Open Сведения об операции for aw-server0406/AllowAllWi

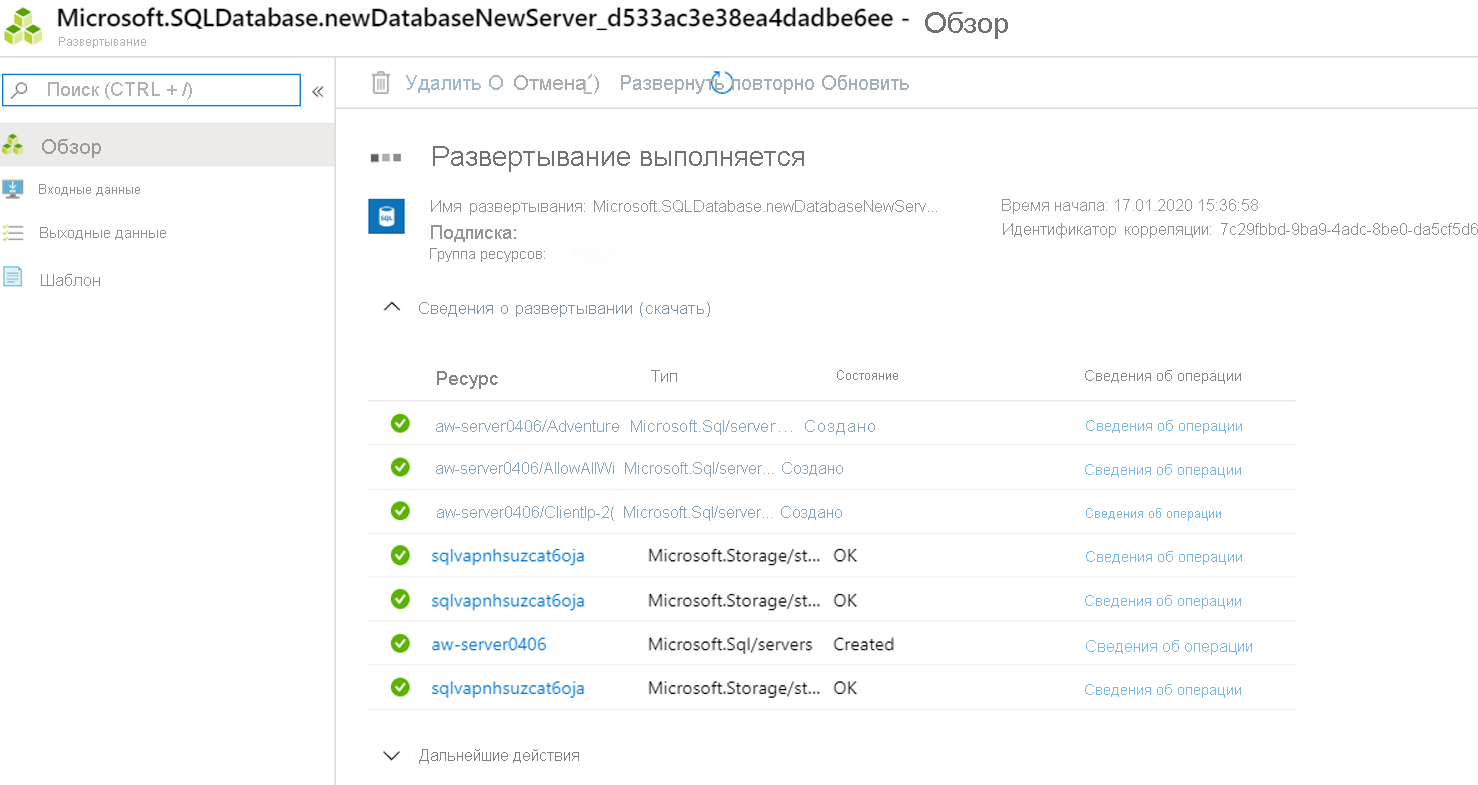[1163, 470]
